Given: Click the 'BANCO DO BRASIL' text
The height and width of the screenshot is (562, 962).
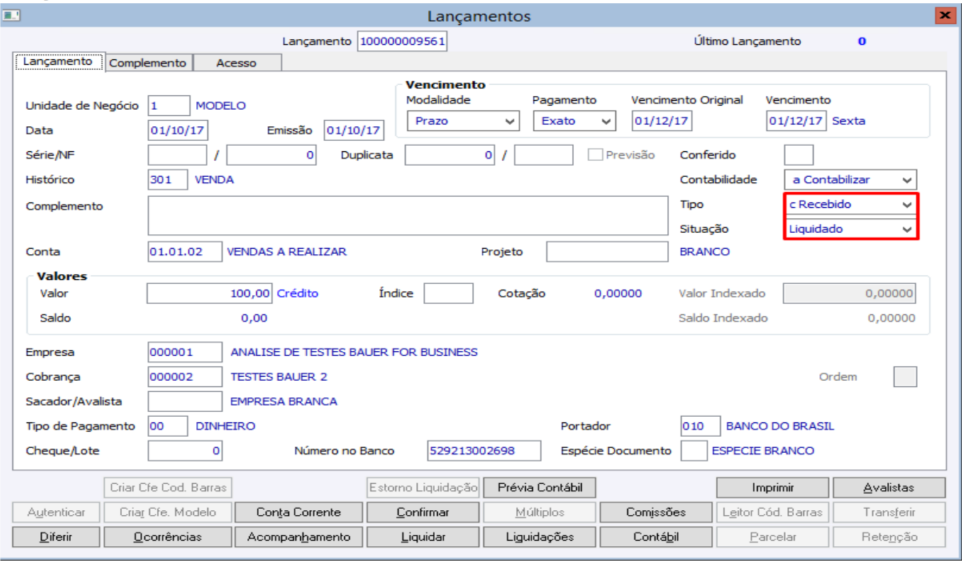Looking at the screenshot, I should pyautogui.click(x=780, y=426).
